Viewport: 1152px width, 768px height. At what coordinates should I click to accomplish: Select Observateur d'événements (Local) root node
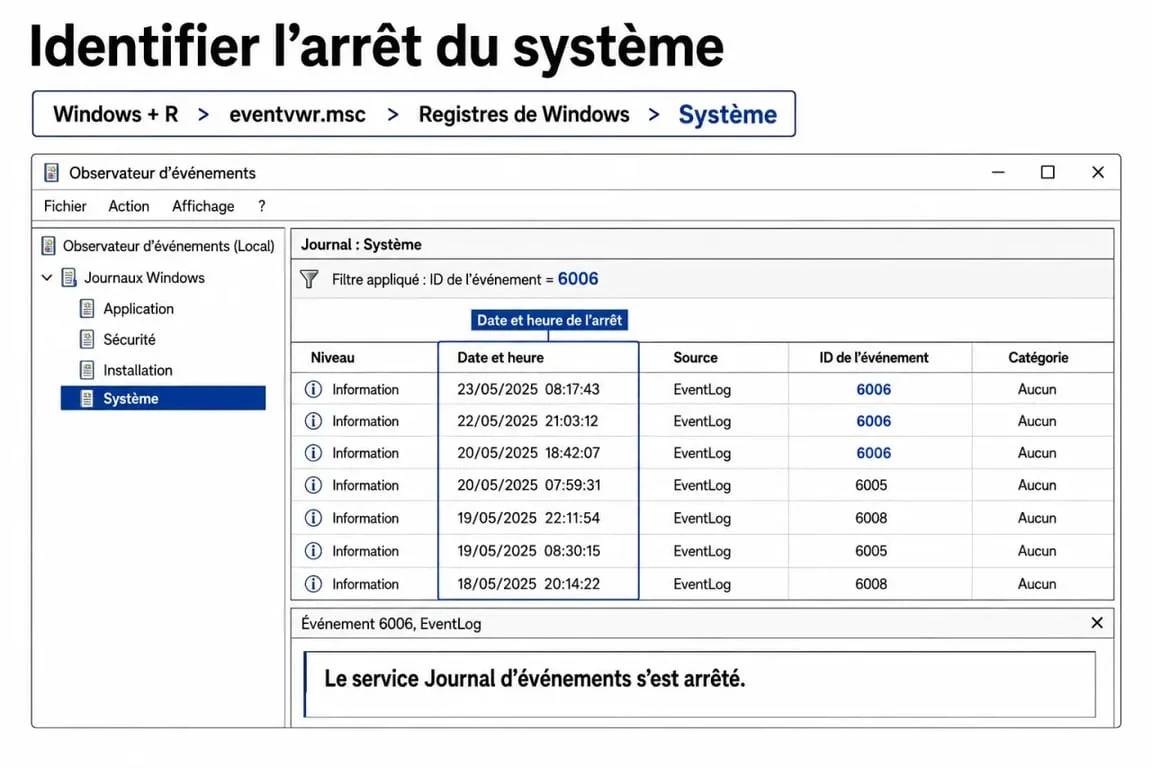pos(168,246)
